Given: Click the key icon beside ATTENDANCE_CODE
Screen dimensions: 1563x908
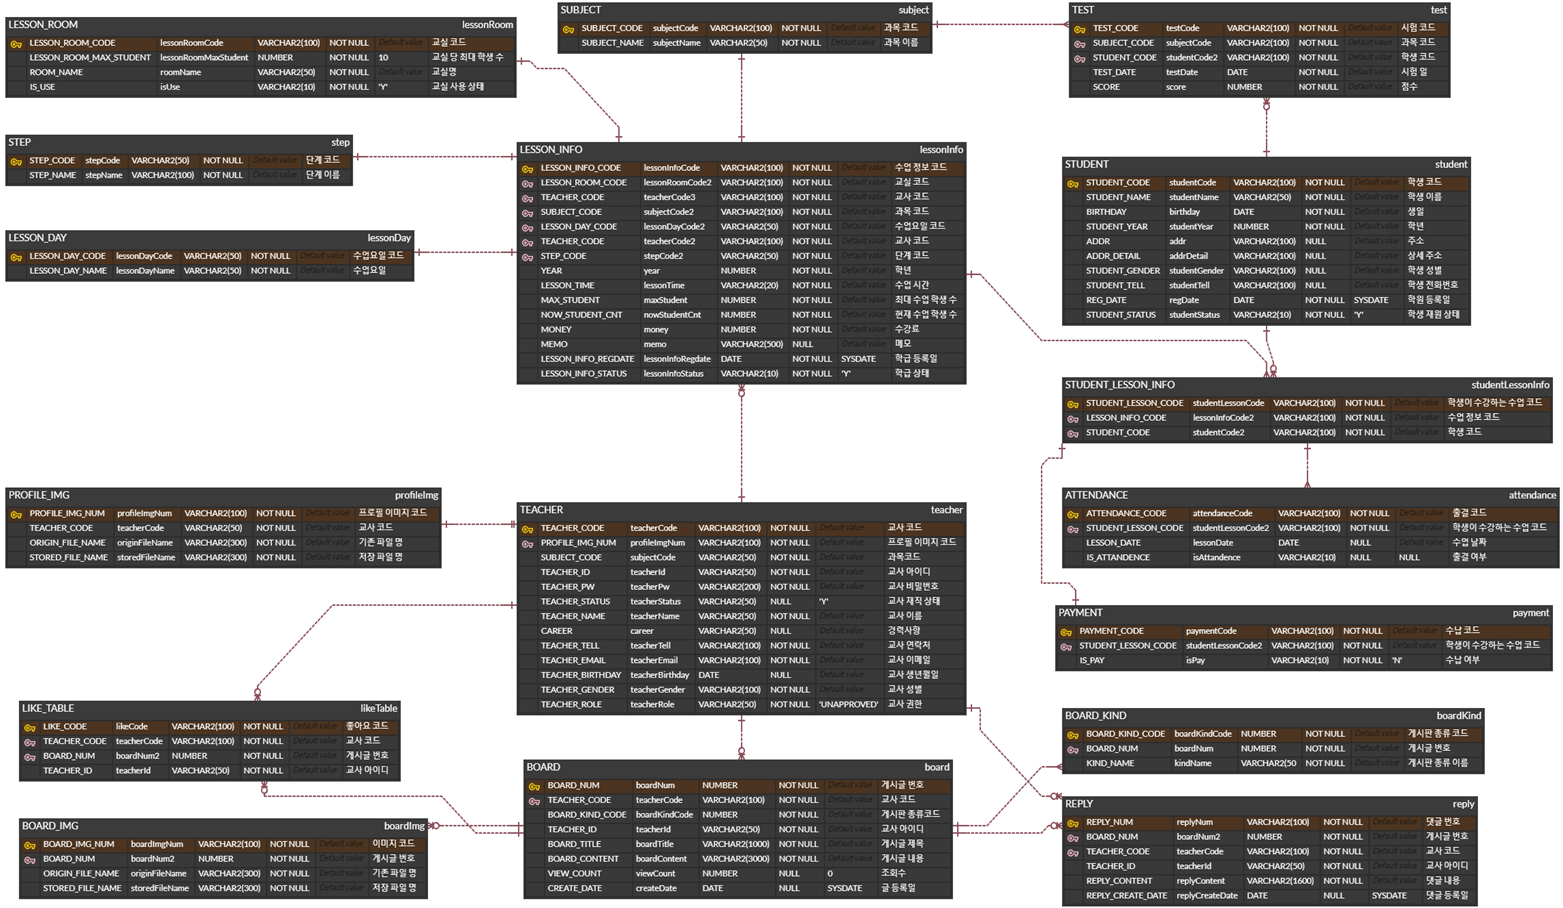Looking at the screenshot, I should click(1073, 514).
